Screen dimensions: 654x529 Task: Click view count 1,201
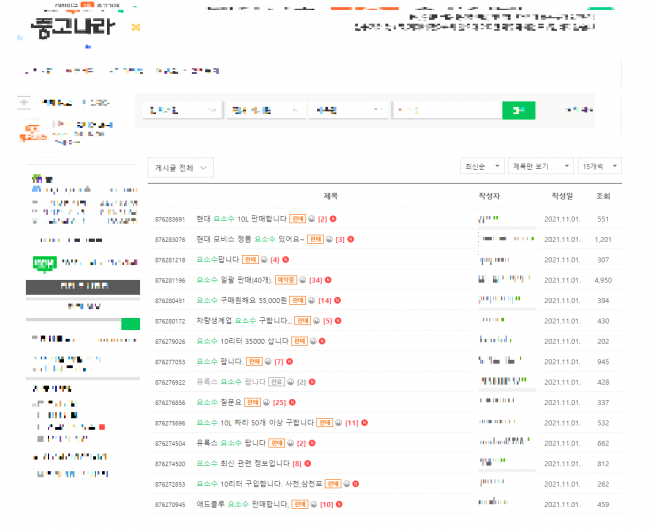[603, 239]
